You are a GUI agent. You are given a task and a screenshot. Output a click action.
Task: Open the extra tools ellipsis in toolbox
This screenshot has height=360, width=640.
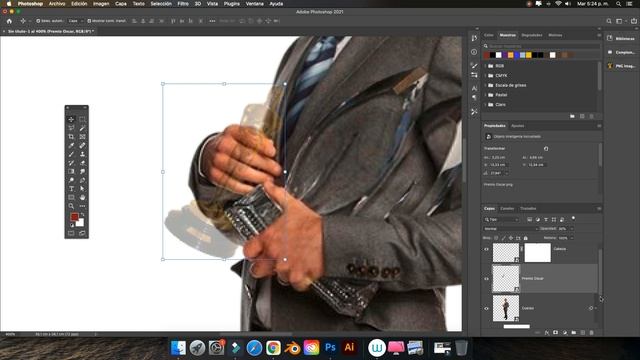(82, 206)
